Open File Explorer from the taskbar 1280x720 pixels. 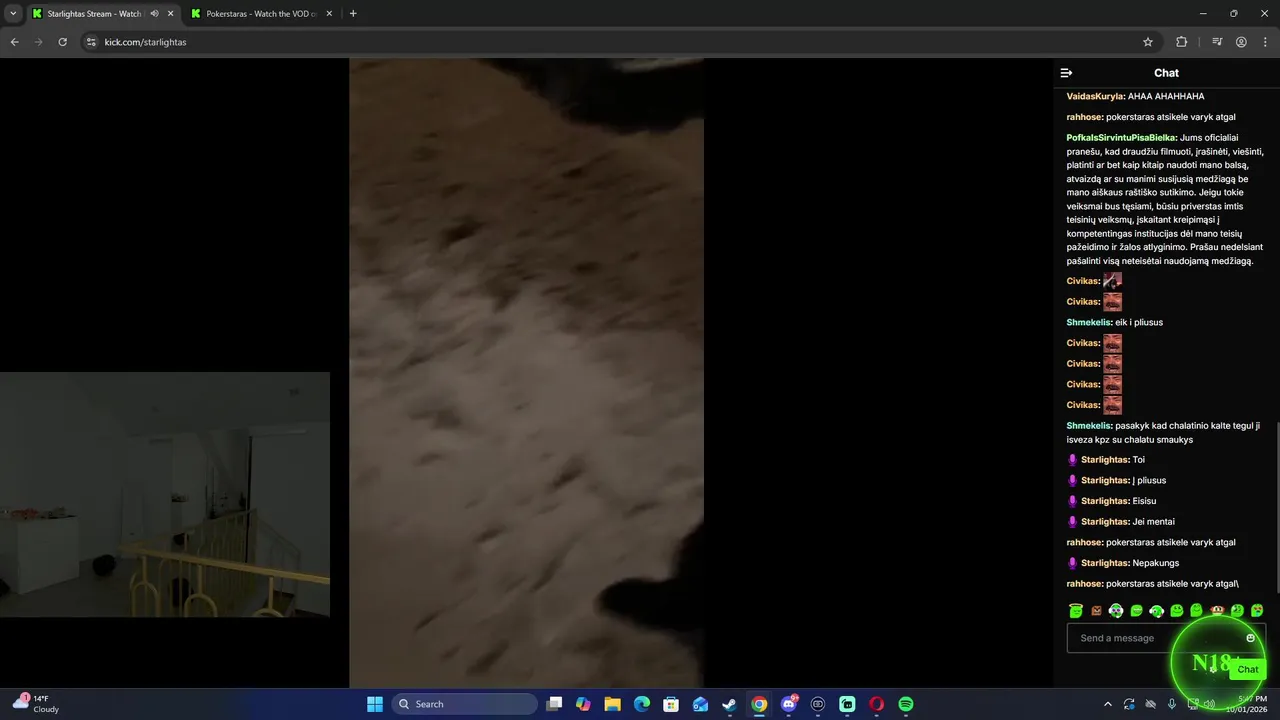613,704
